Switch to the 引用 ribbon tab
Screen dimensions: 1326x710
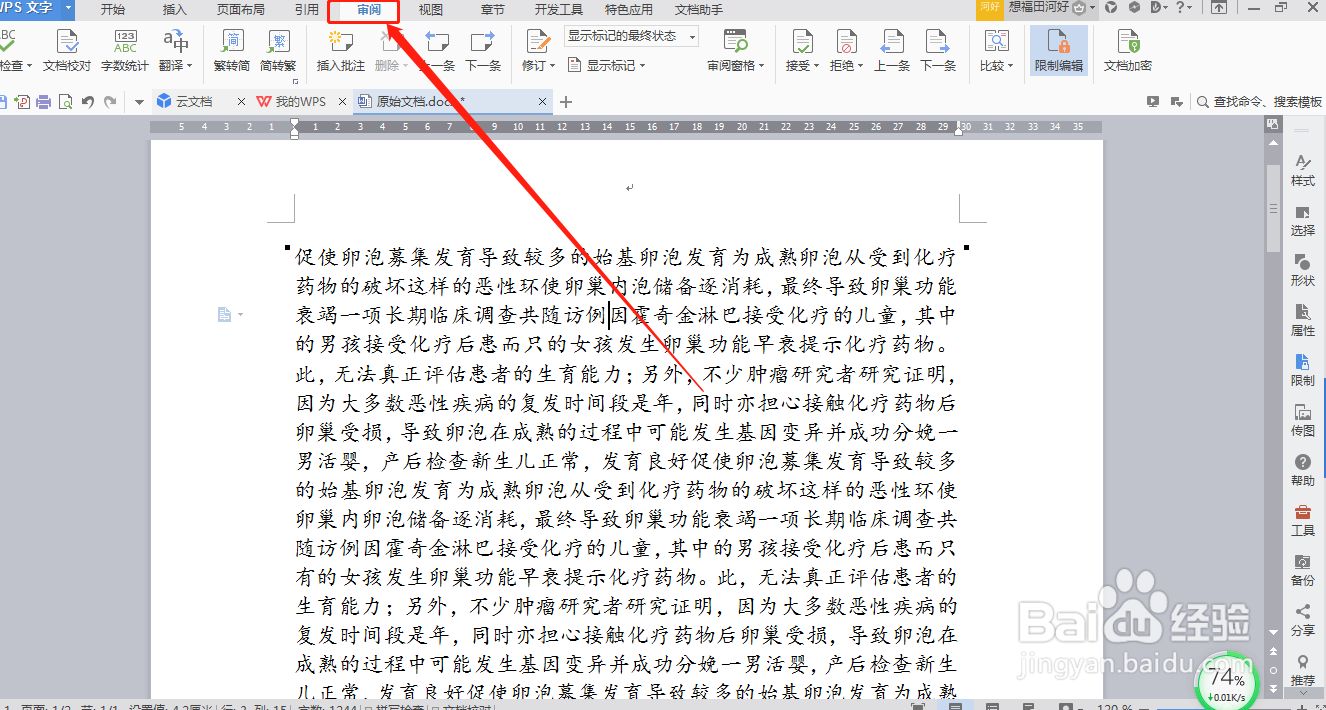coord(307,10)
